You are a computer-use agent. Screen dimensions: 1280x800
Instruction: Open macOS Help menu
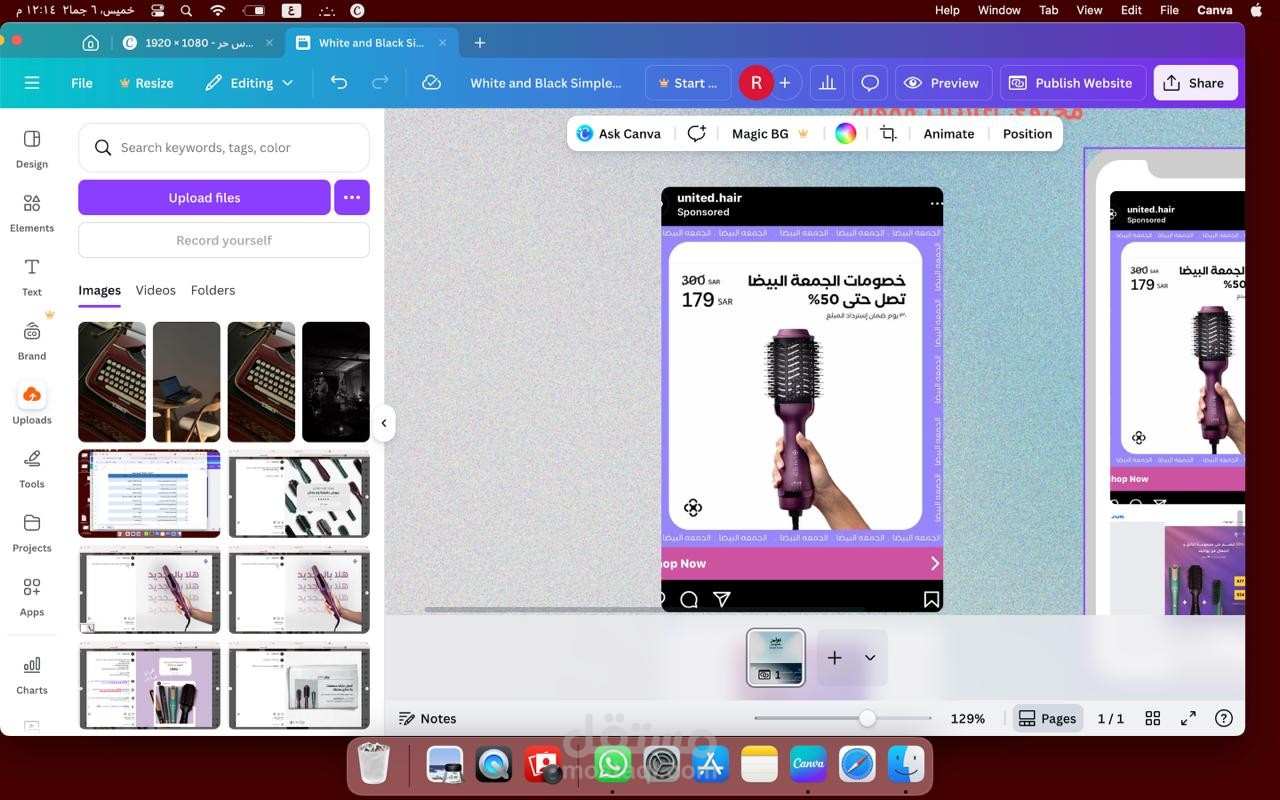pos(947,10)
